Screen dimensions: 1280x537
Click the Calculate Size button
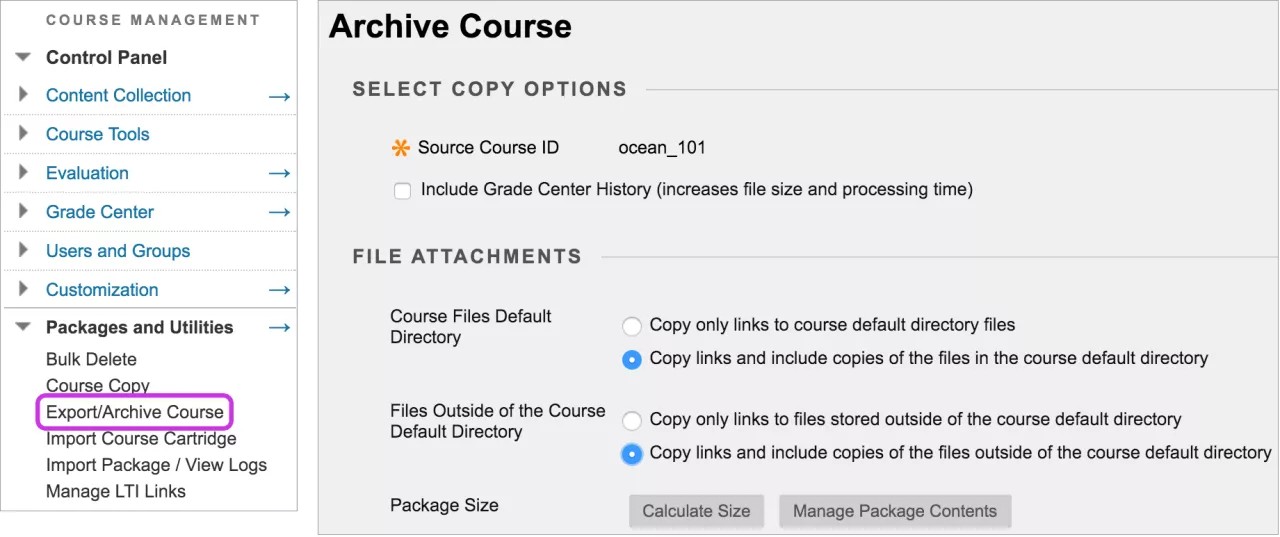(x=696, y=511)
